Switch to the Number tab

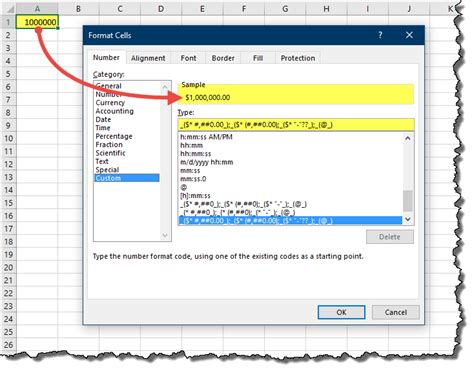point(106,57)
